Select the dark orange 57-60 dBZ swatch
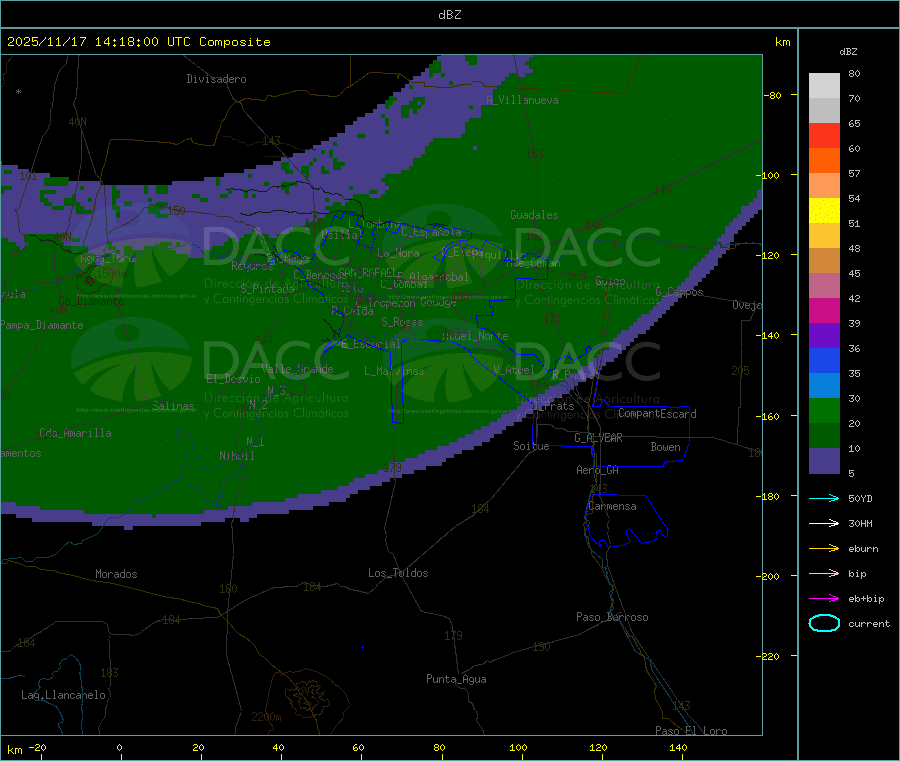This screenshot has width=900, height=761. pos(824,161)
